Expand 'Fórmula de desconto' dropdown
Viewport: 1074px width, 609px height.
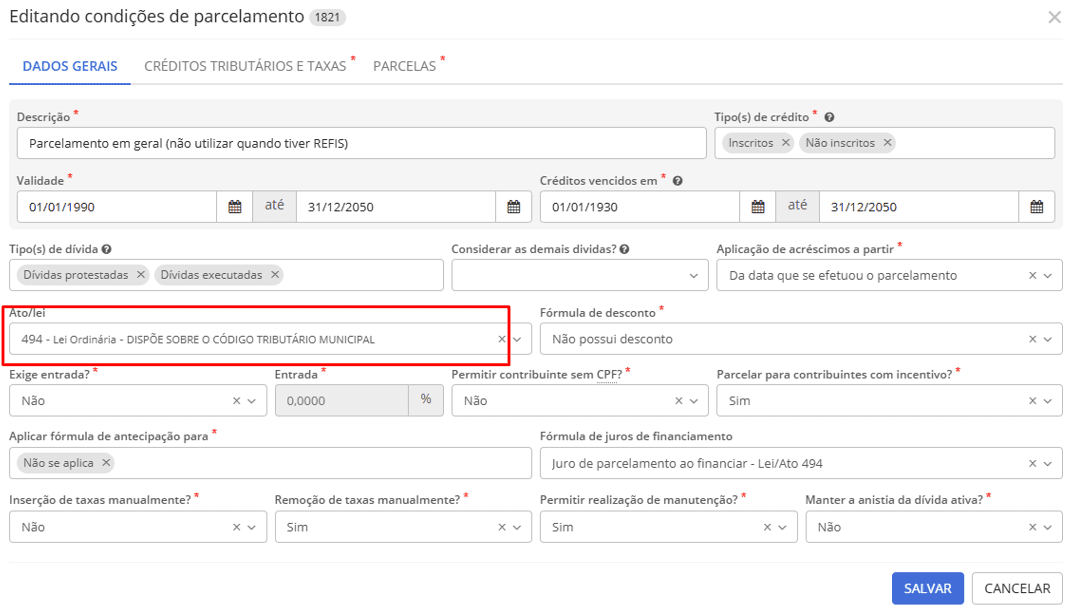[x=1047, y=340]
